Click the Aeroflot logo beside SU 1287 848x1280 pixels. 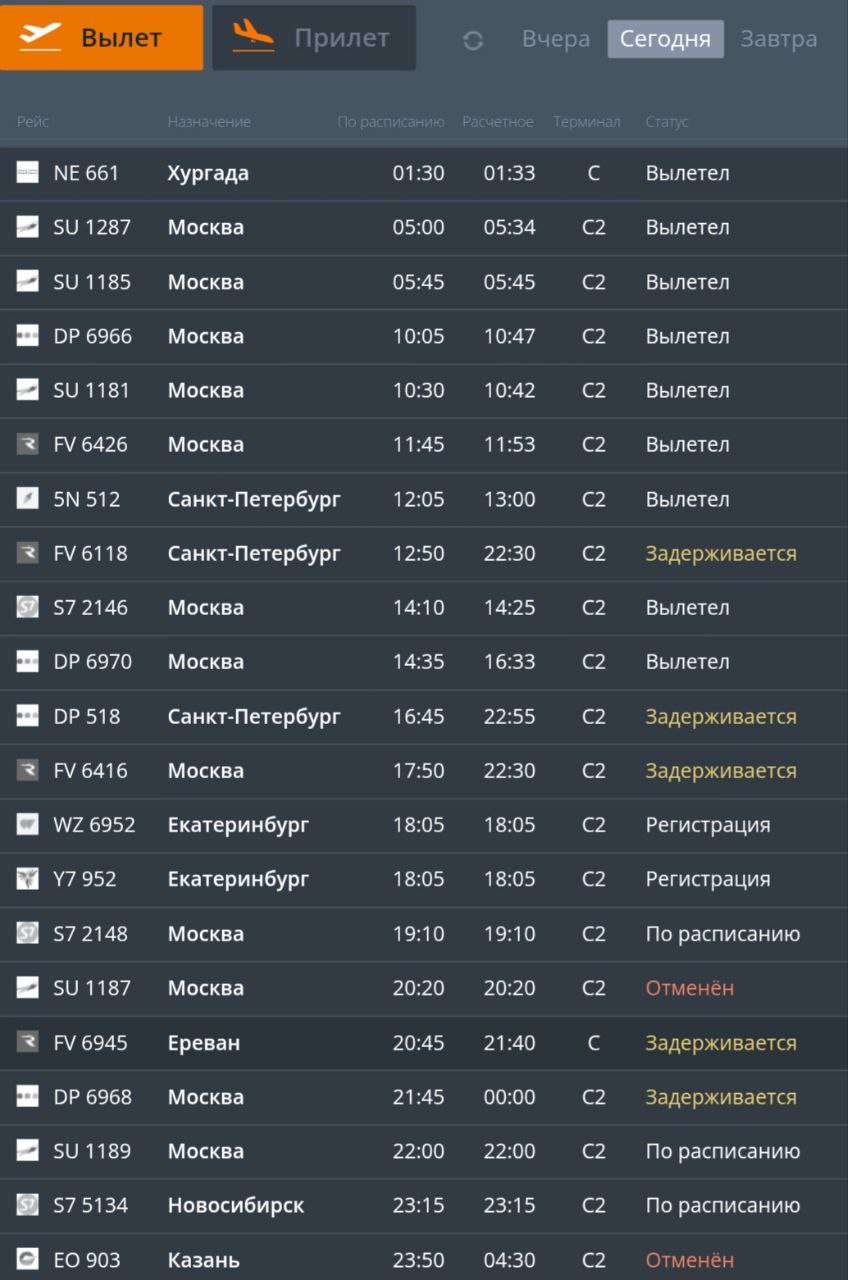coord(27,227)
